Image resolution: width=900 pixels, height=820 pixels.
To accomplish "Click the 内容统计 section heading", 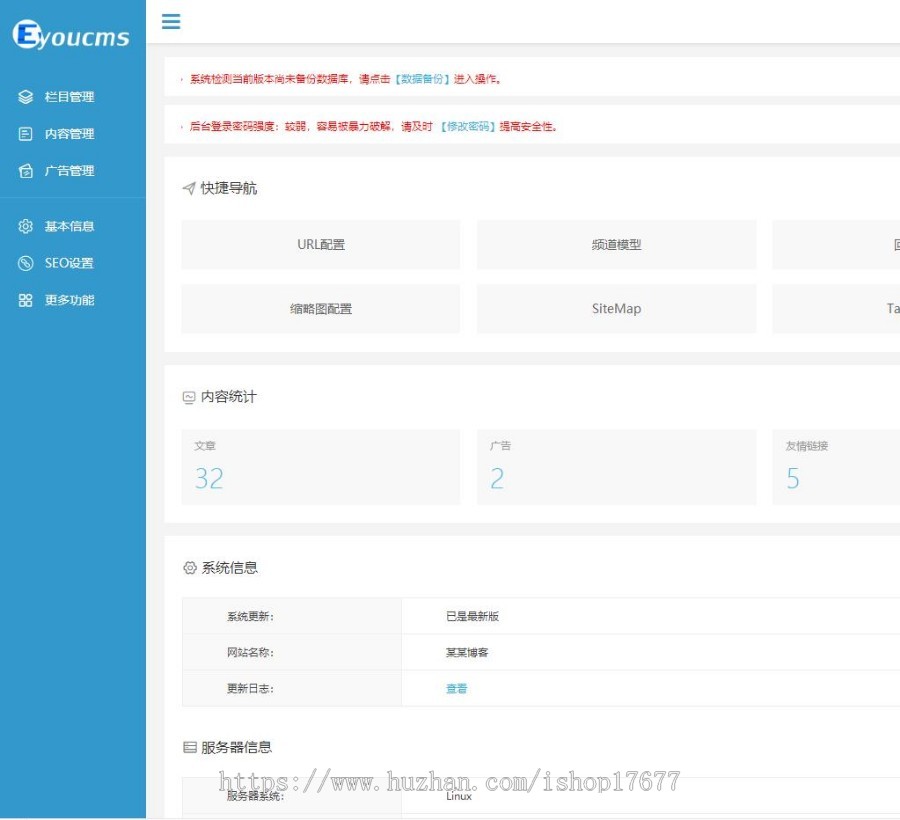I will pos(228,397).
